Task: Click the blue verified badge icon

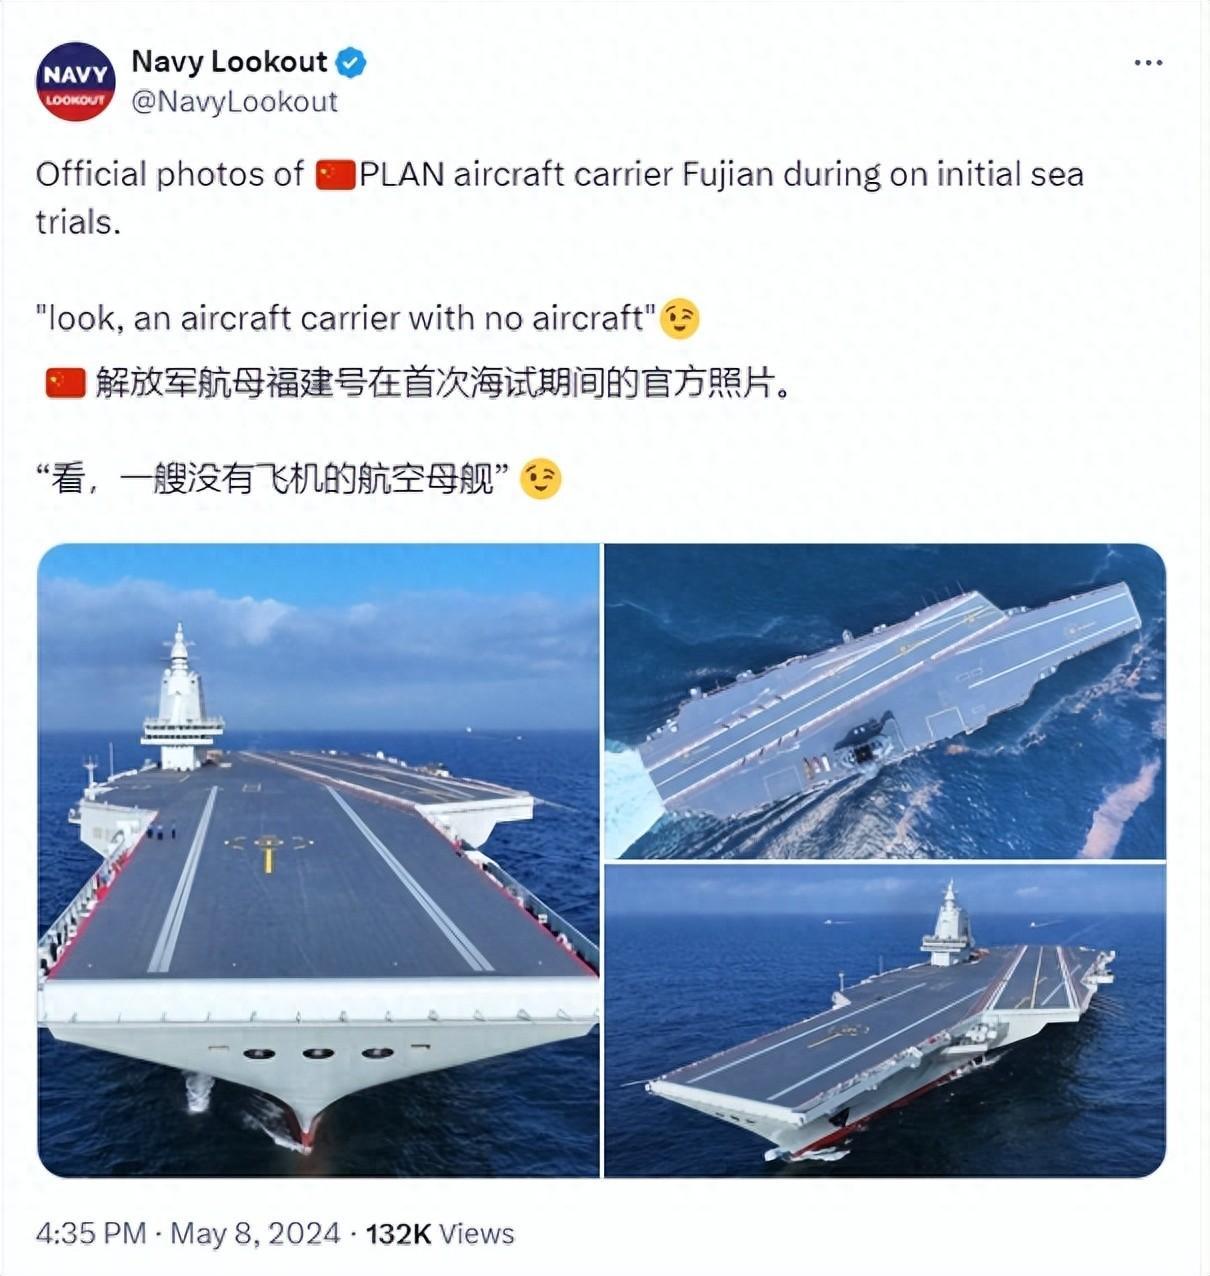Action: 350,63
